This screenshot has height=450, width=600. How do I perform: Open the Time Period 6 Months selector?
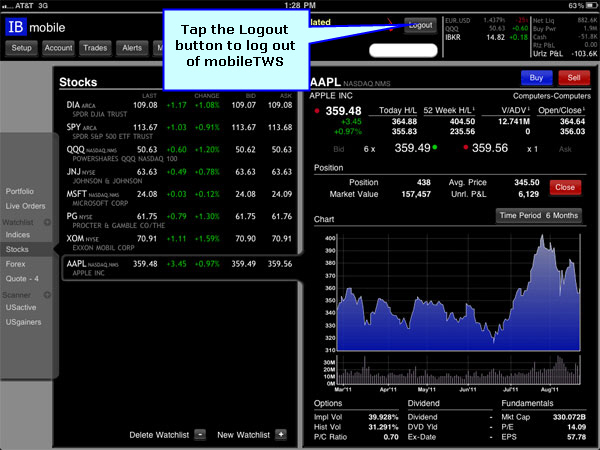point(539,216)
